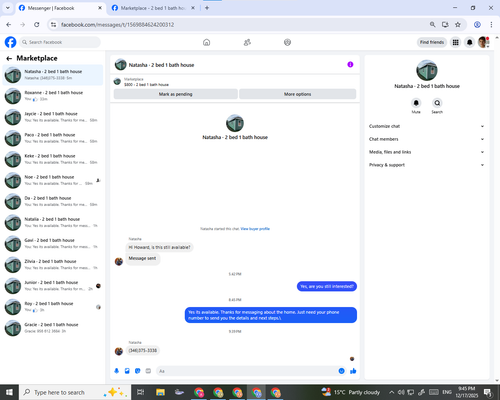Viewport: 500px width, 400px height.
Task: Open the Roy conversation
Action: coord(53,307)
